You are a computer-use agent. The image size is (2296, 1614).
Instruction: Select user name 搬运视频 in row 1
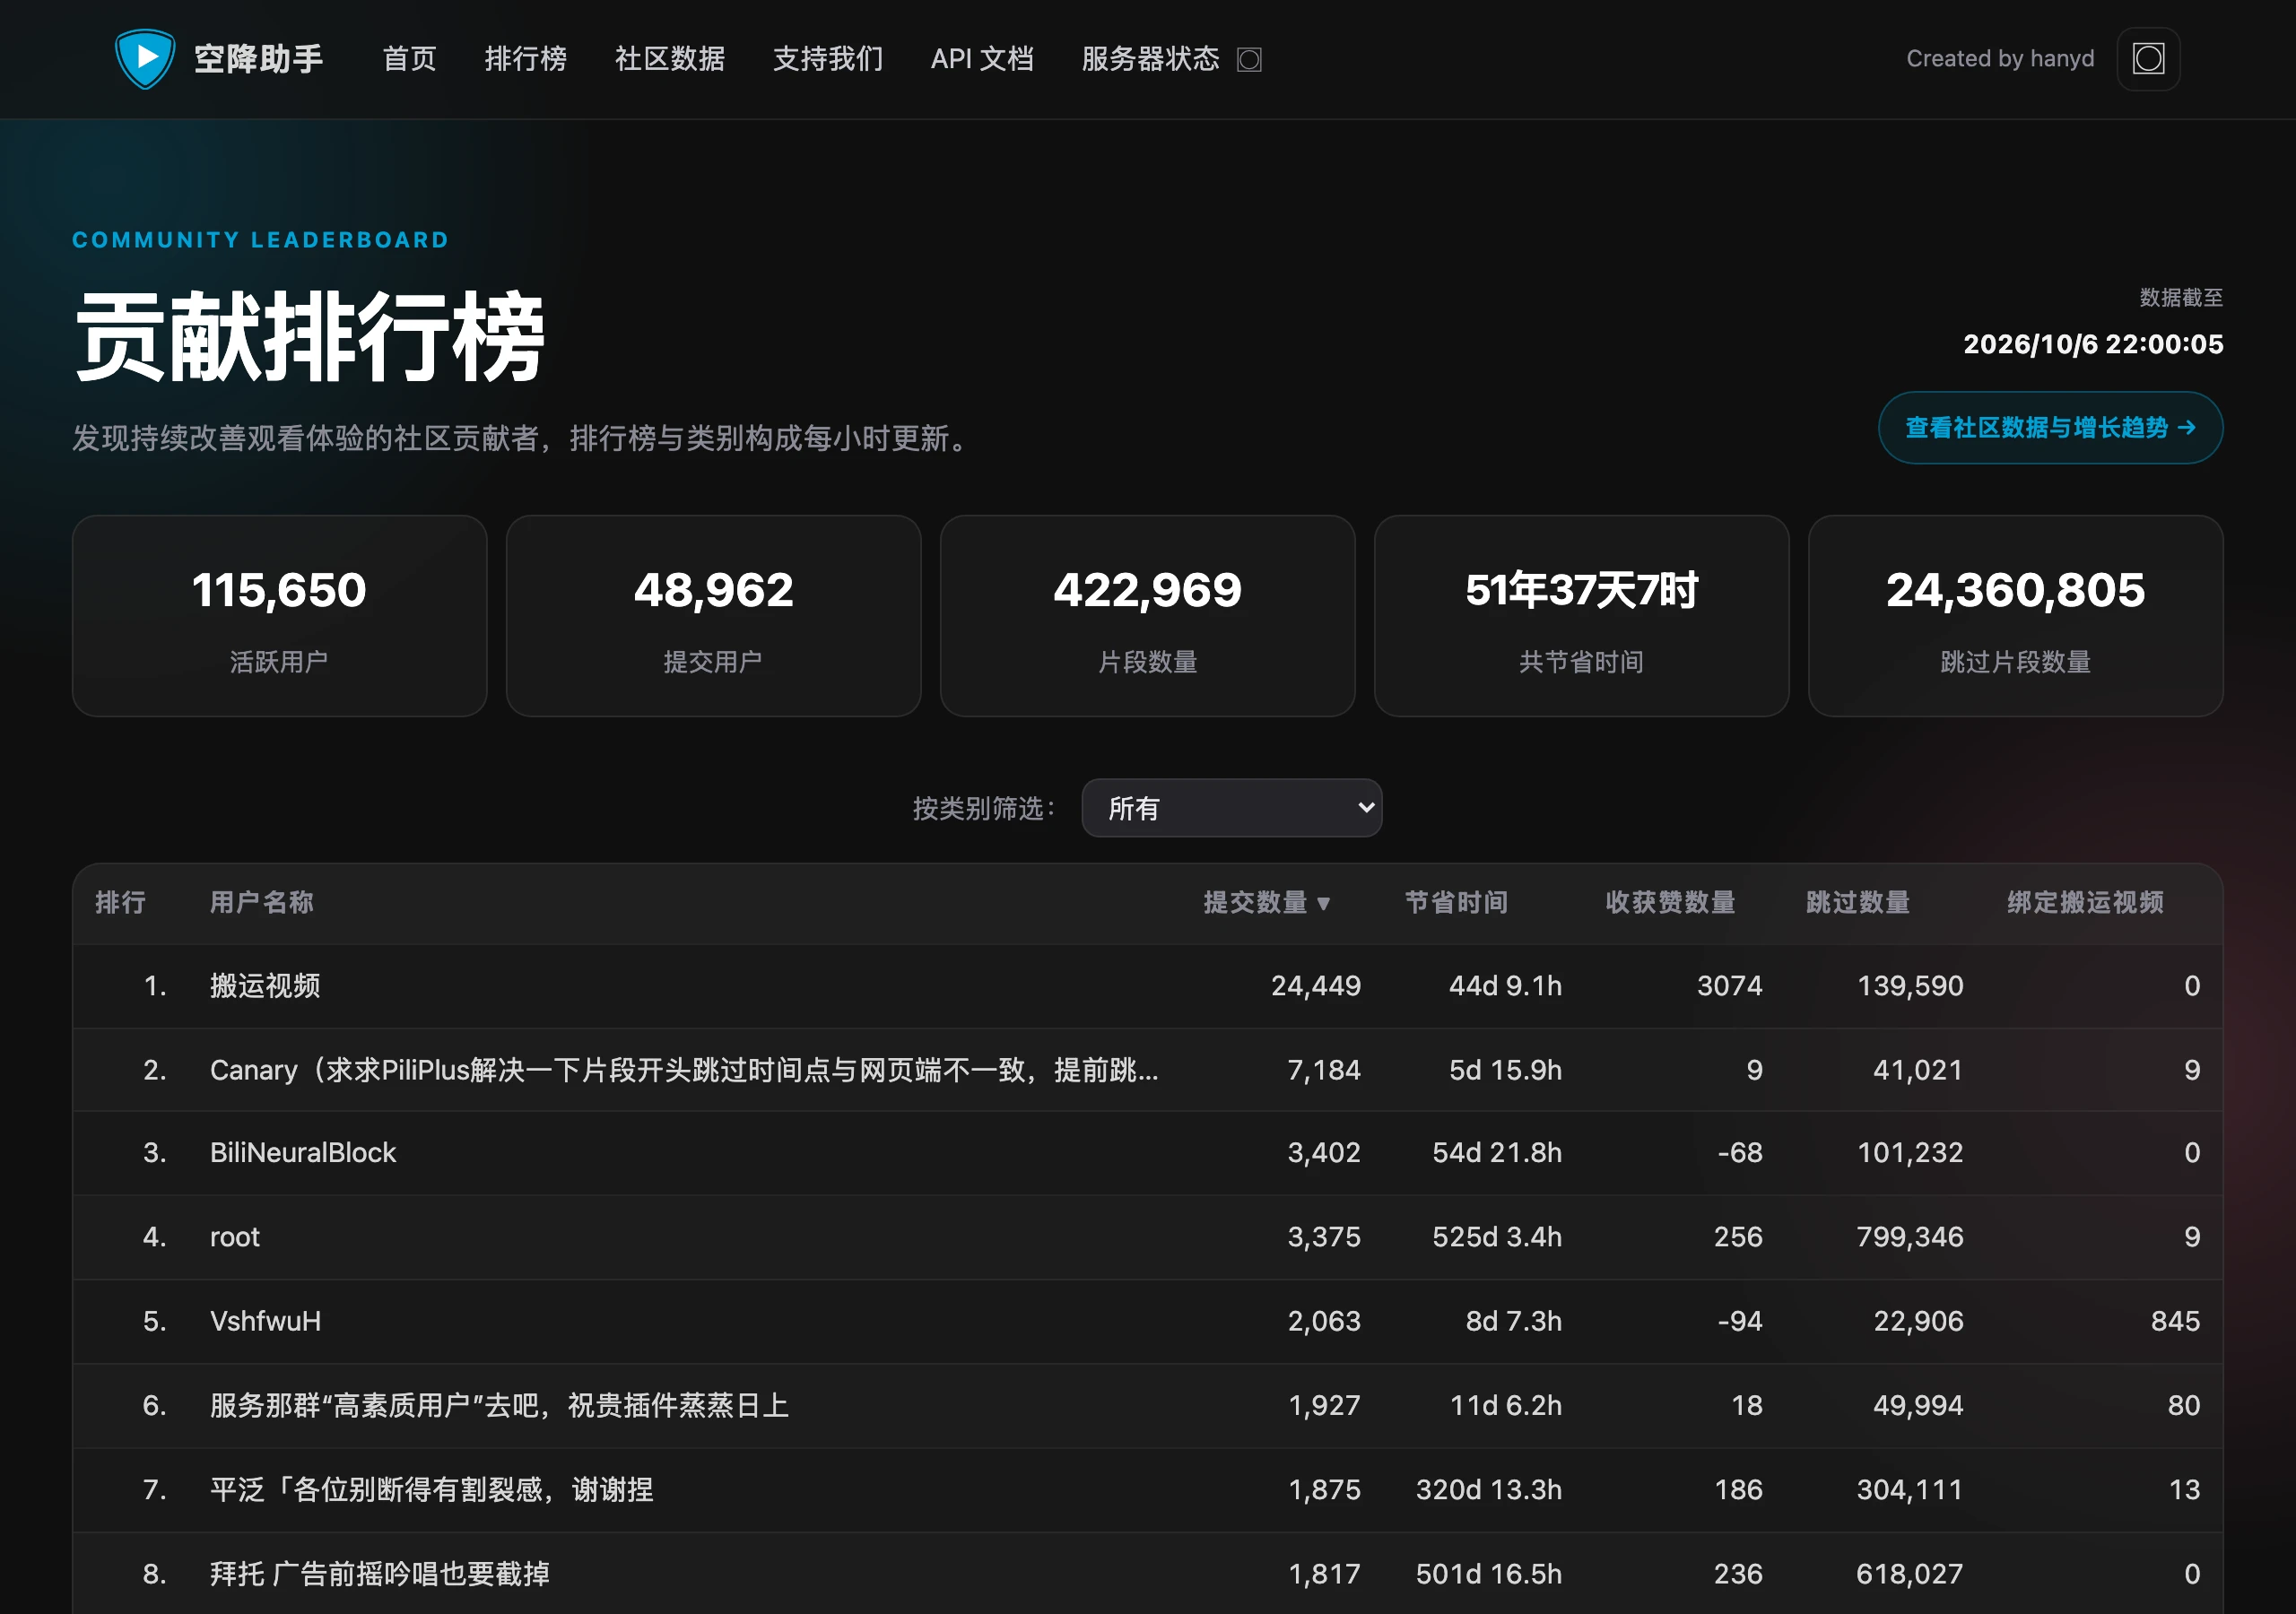(265, 986)
